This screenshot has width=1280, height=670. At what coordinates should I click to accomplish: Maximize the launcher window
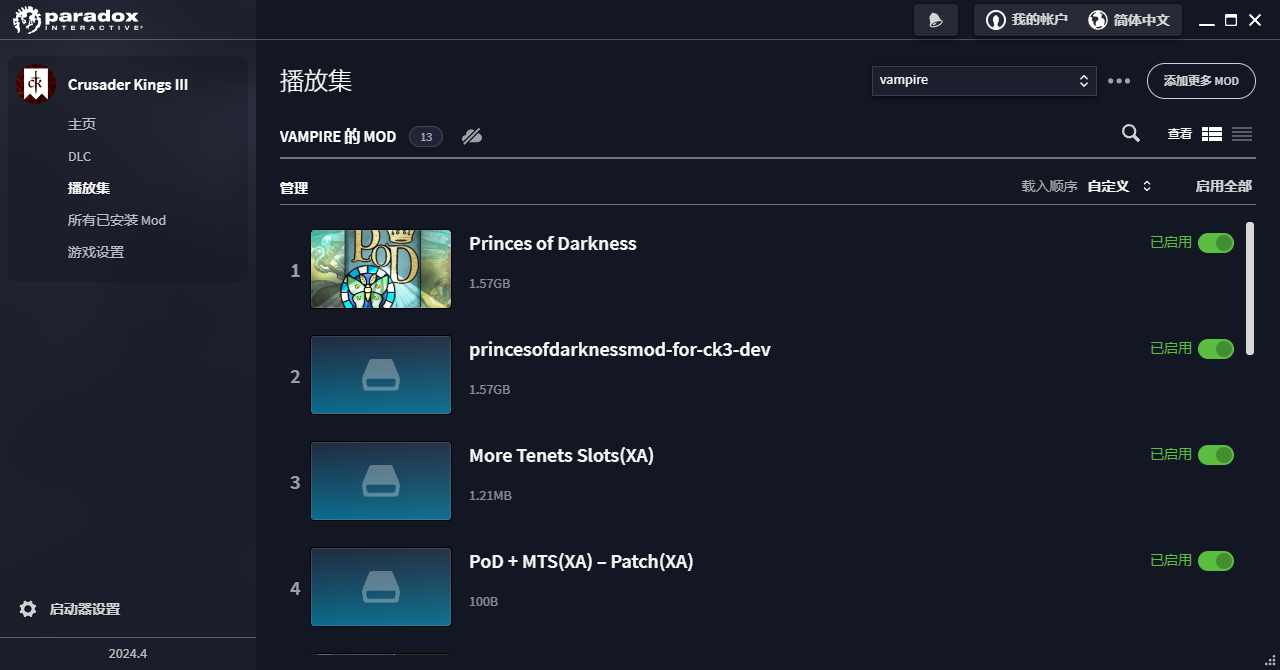click(x=1231, y=20)
